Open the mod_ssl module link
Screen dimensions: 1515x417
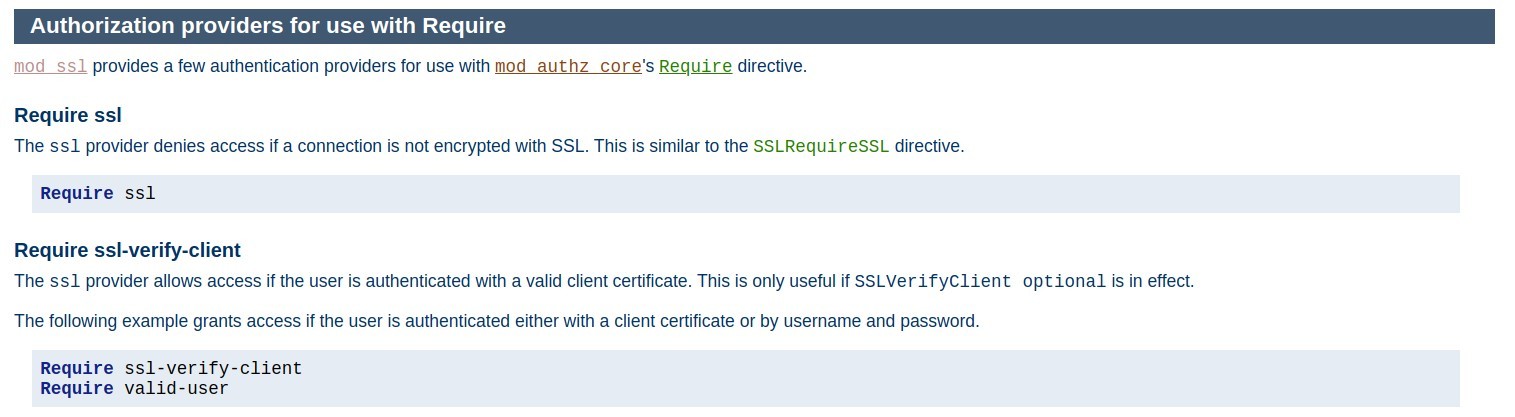click(x=50, y=67)
